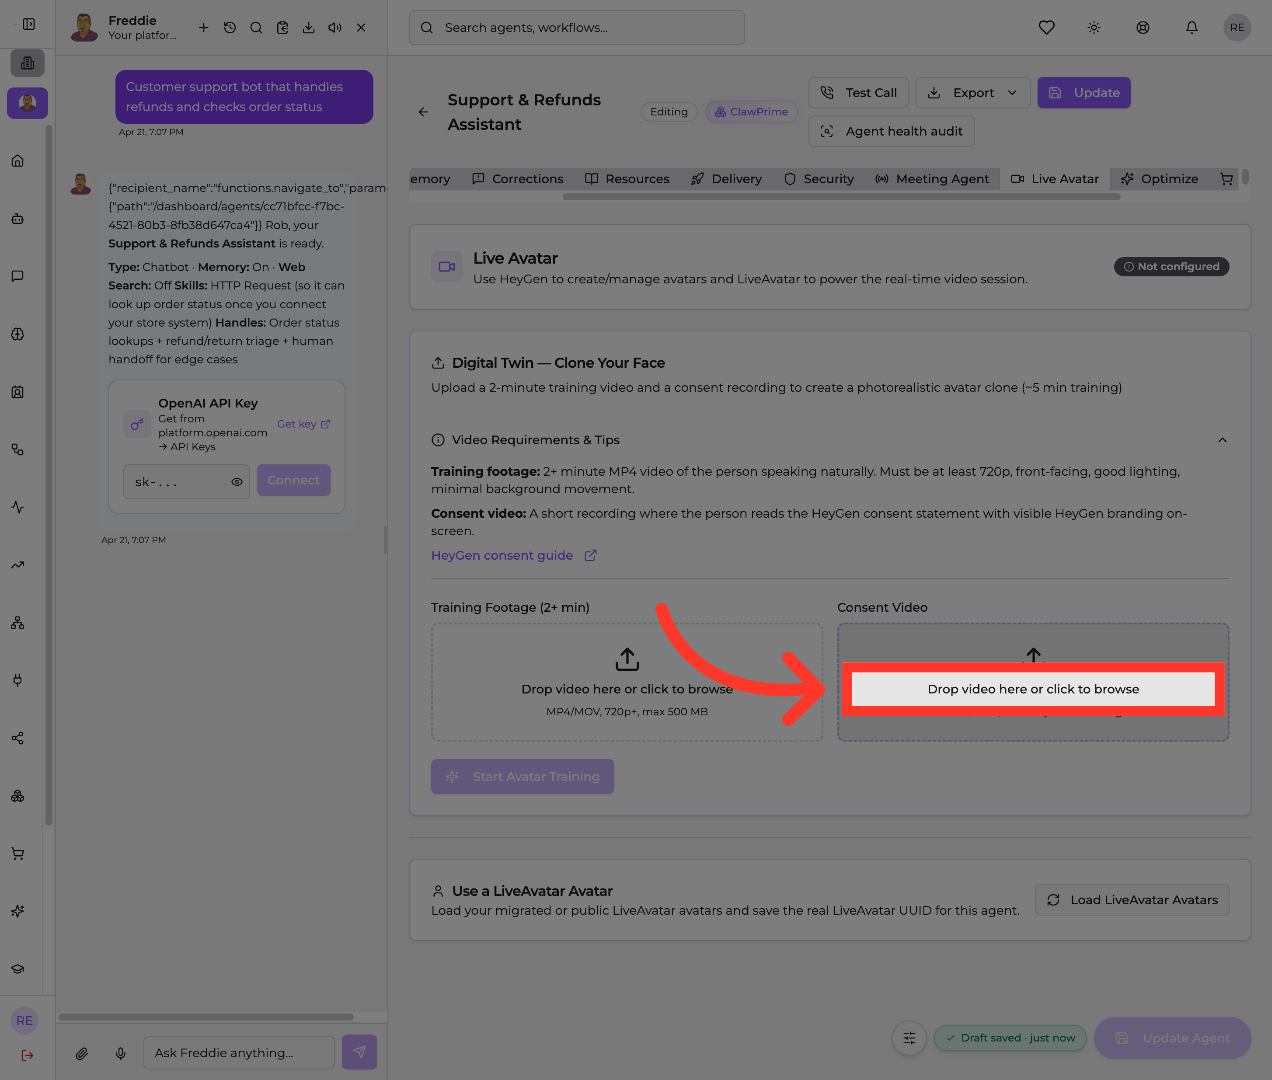Open the org hierarchy icon in sidebar
The height and width of the screenshot is (1080, 1272).
(17, 623)
